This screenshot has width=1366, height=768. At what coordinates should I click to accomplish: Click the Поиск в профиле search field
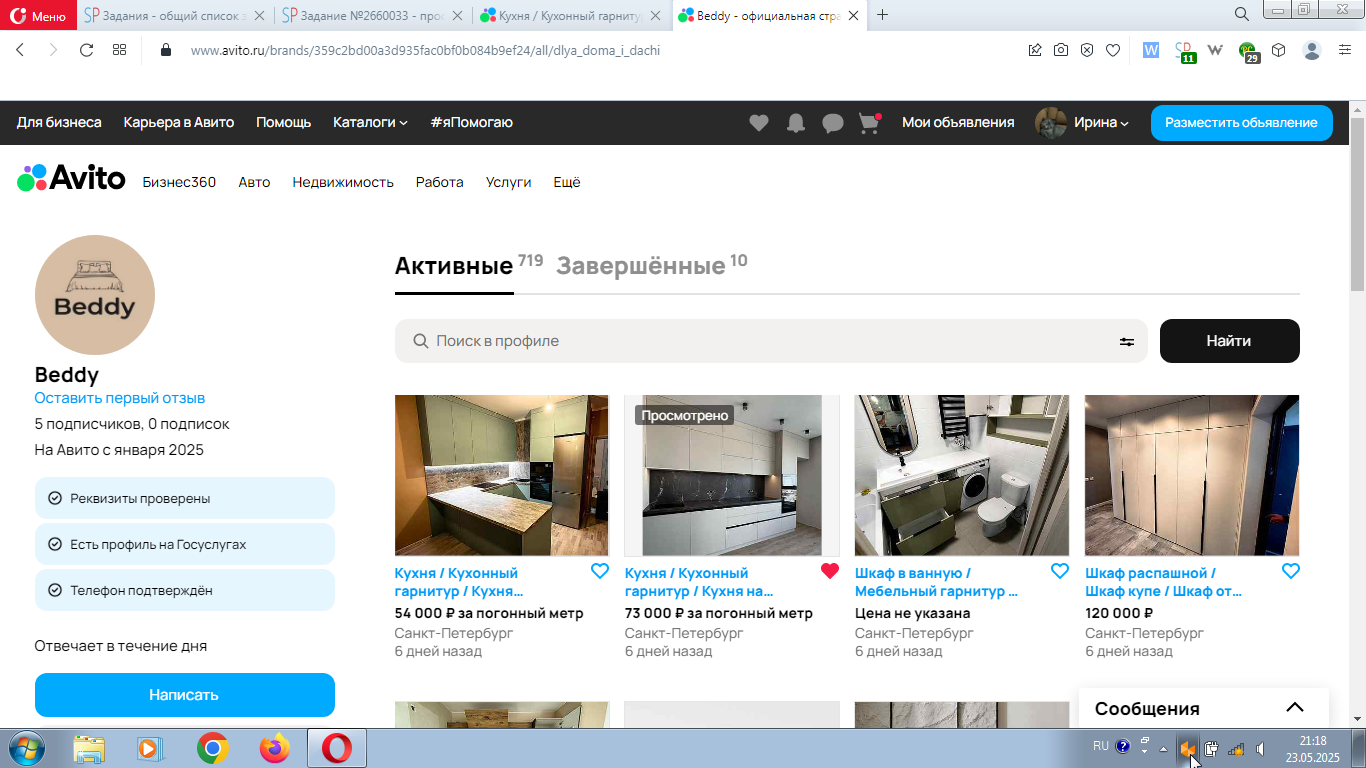point(771,341)
